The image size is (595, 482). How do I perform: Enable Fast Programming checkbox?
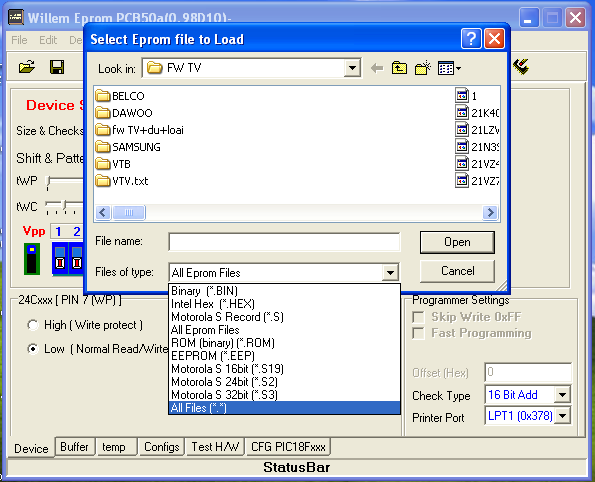[x=419, y=333]
